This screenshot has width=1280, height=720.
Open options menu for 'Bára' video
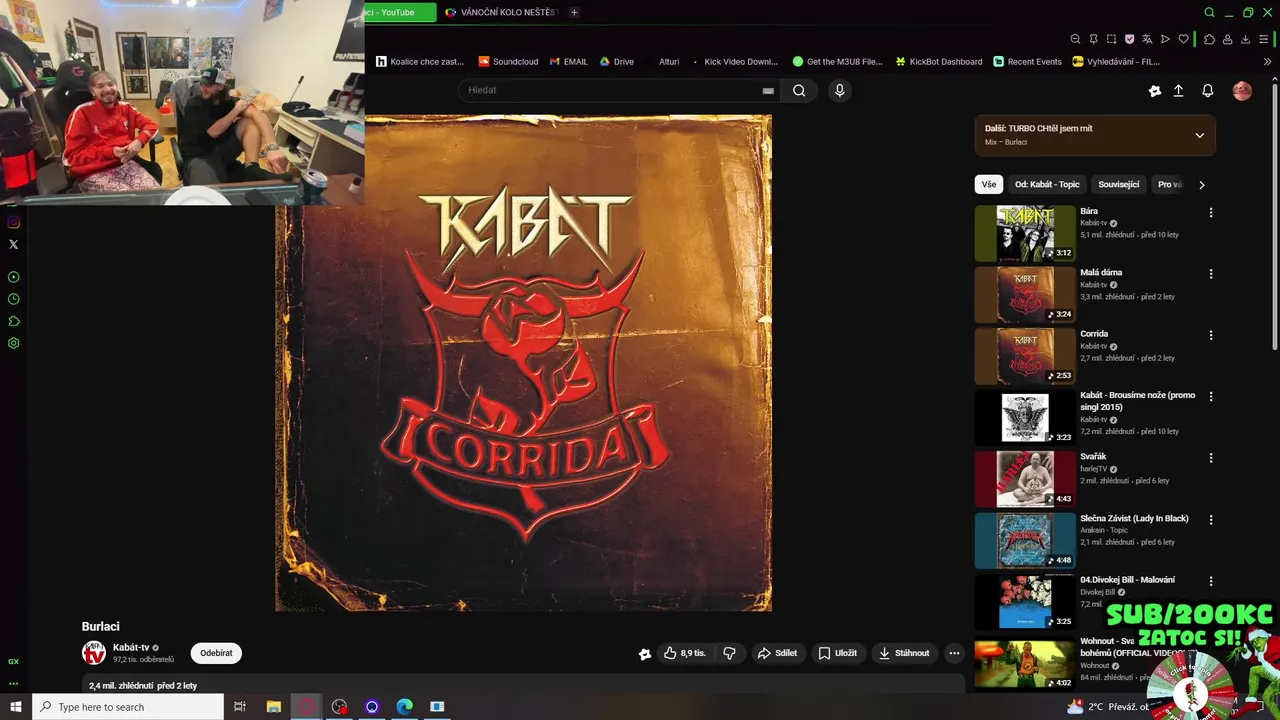[1211, 213]
